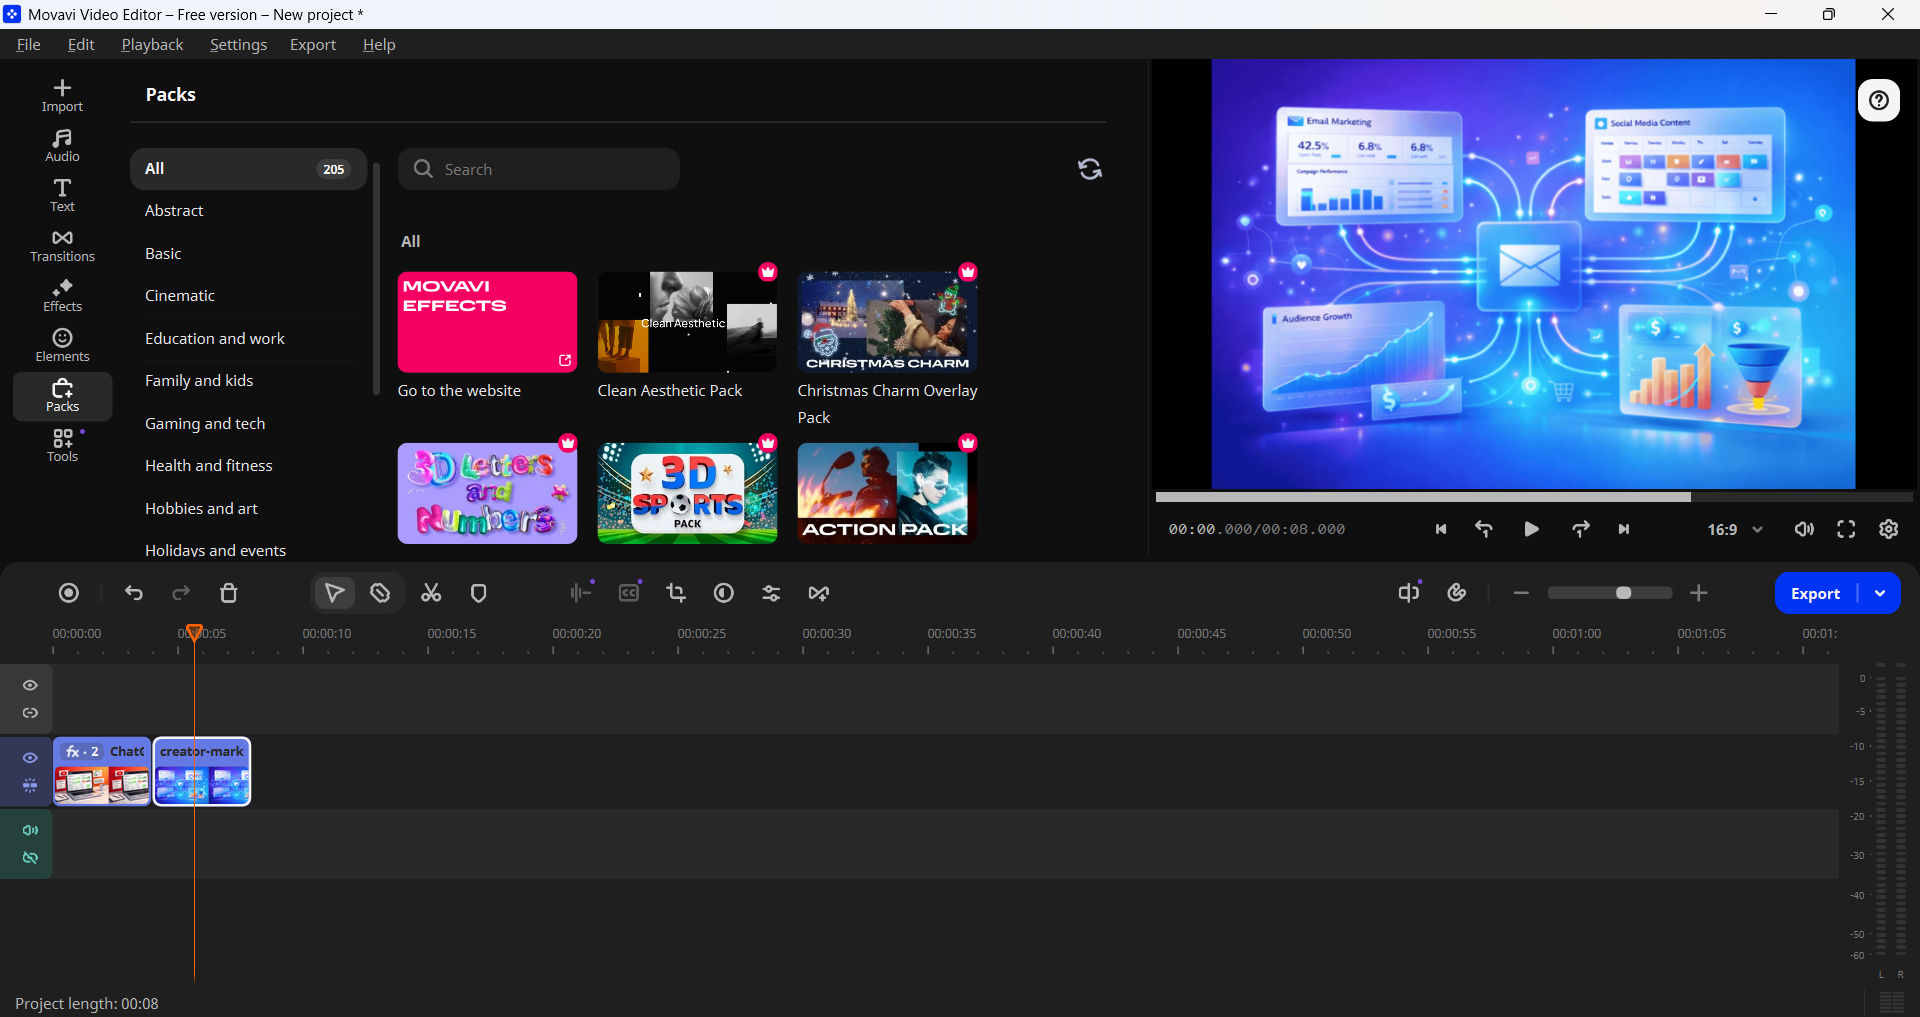
Task: Toggle link icon on the overlay track
Action: pyautogui.click(x=31, y=713)
